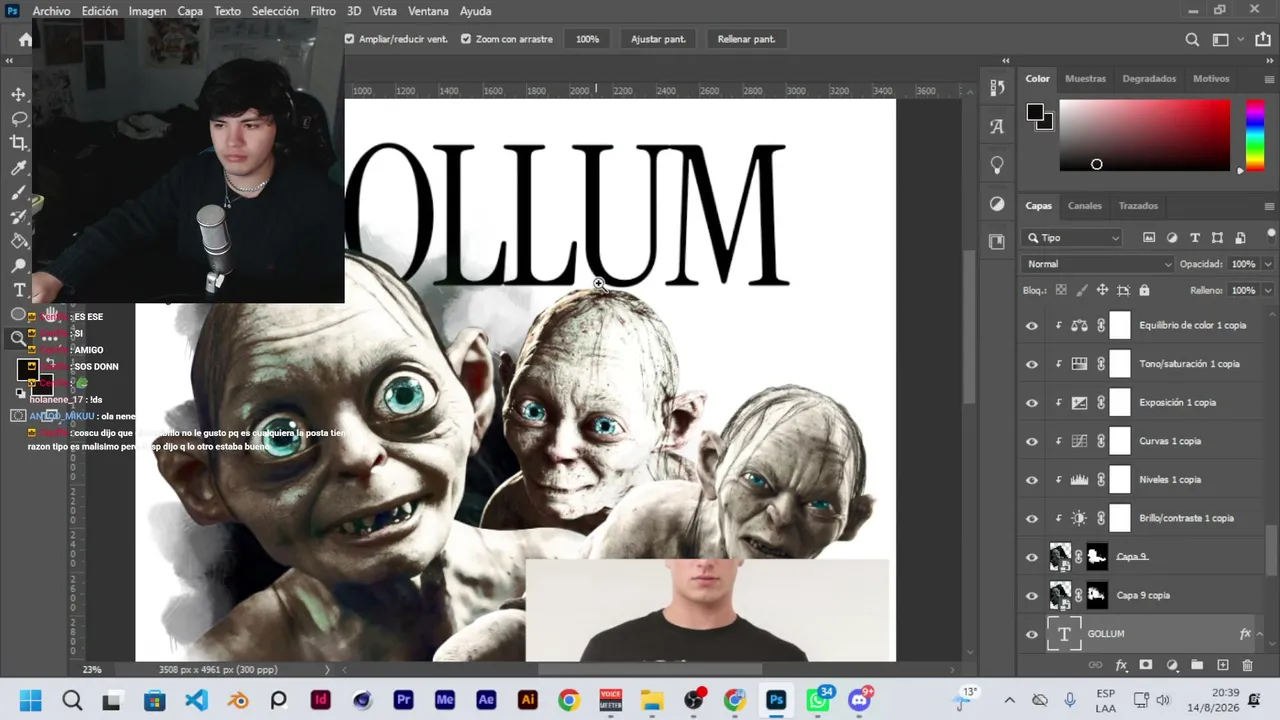The width and height of the screenshot is (1280, 720).
Task: Filter layers by adjustment layers icon
Action: [1172, 238]
